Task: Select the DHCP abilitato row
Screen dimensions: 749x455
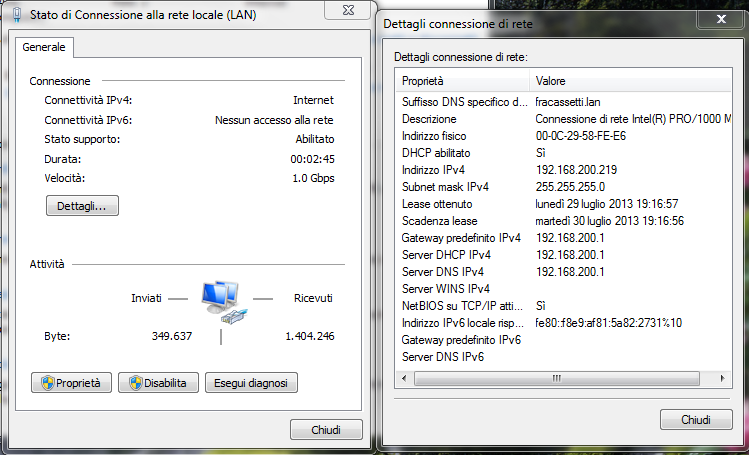Action: click(x=564, y=153)
